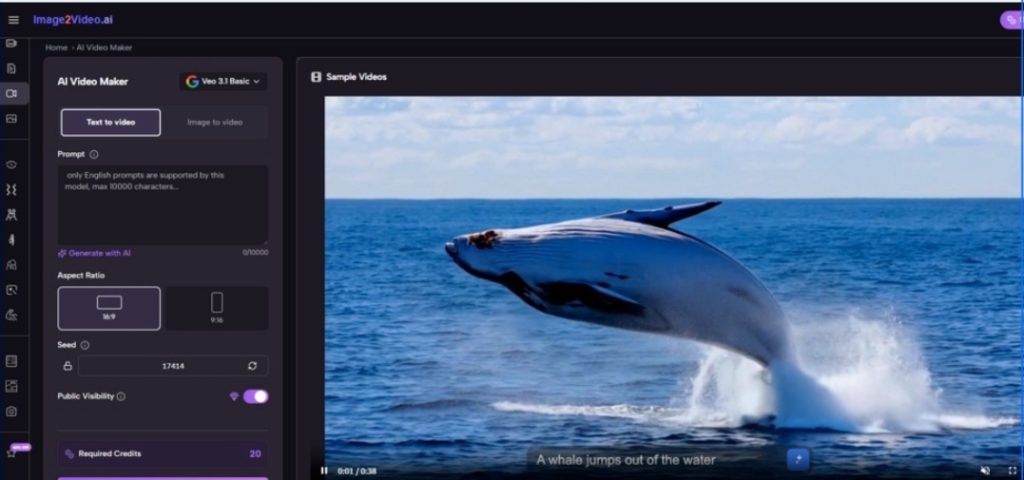Click the eye icon in sidebar

pos(12,164)
